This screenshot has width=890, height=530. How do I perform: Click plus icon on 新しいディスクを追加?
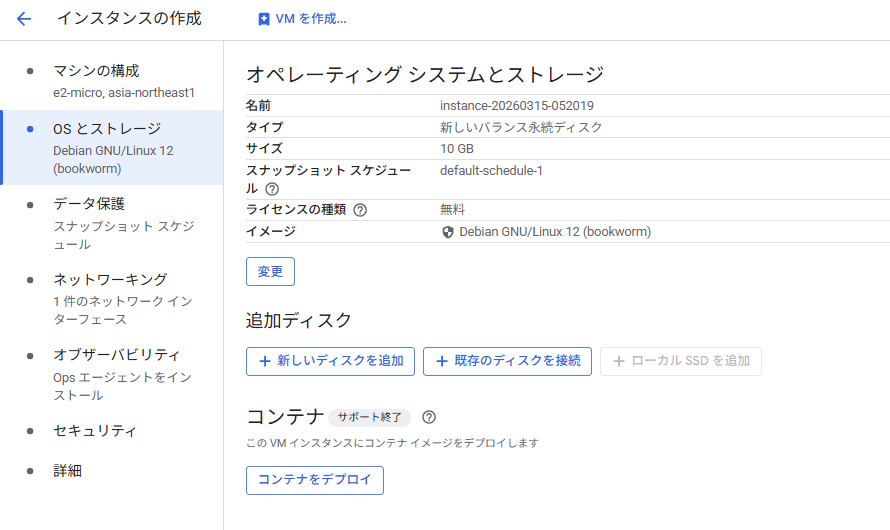[264, 361]
